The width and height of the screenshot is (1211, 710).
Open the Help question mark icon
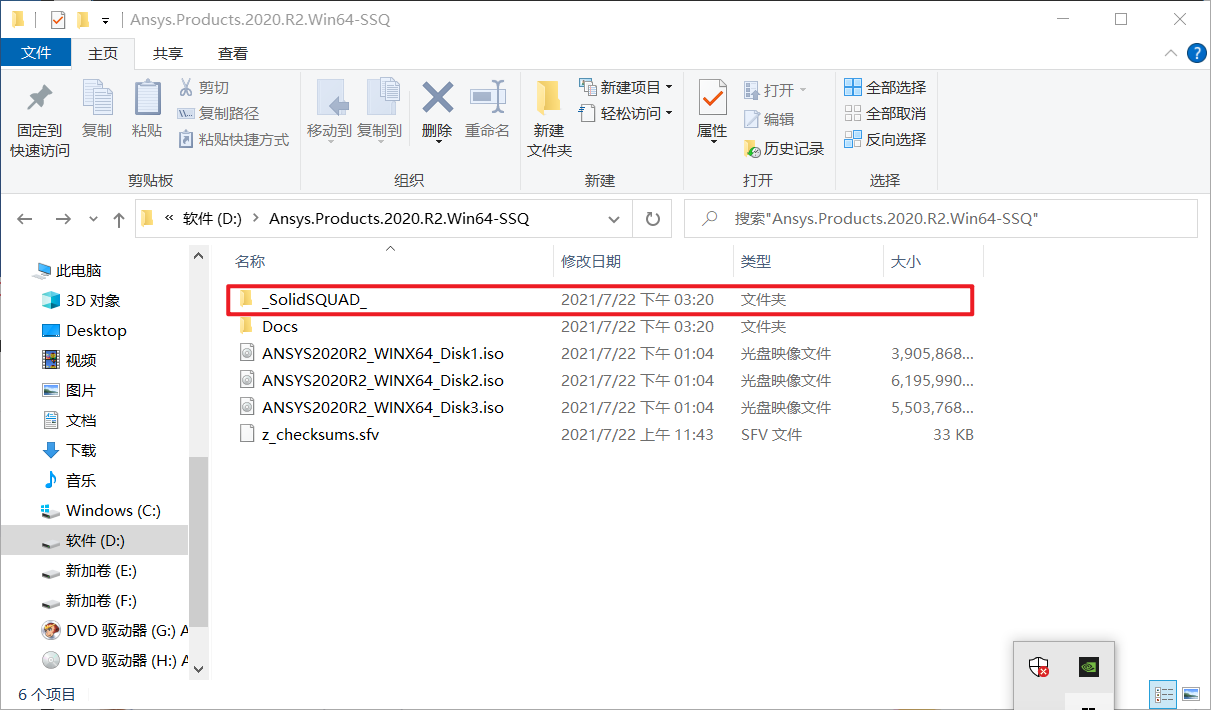[1196, 54]
